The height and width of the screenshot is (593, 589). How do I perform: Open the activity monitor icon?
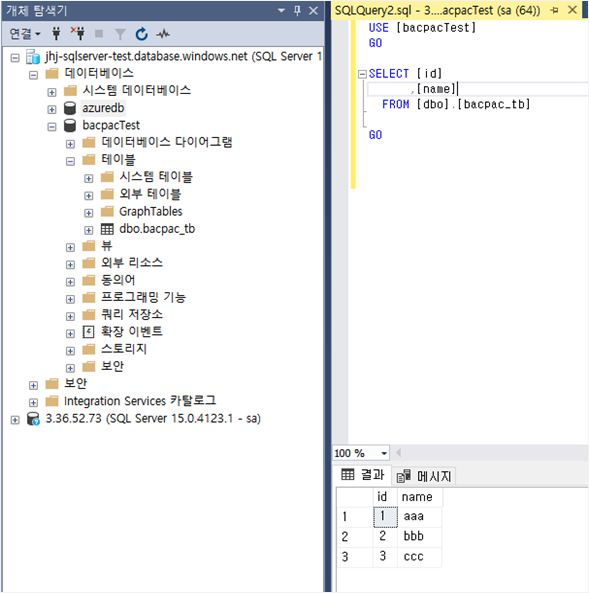[x=163, y=34]
